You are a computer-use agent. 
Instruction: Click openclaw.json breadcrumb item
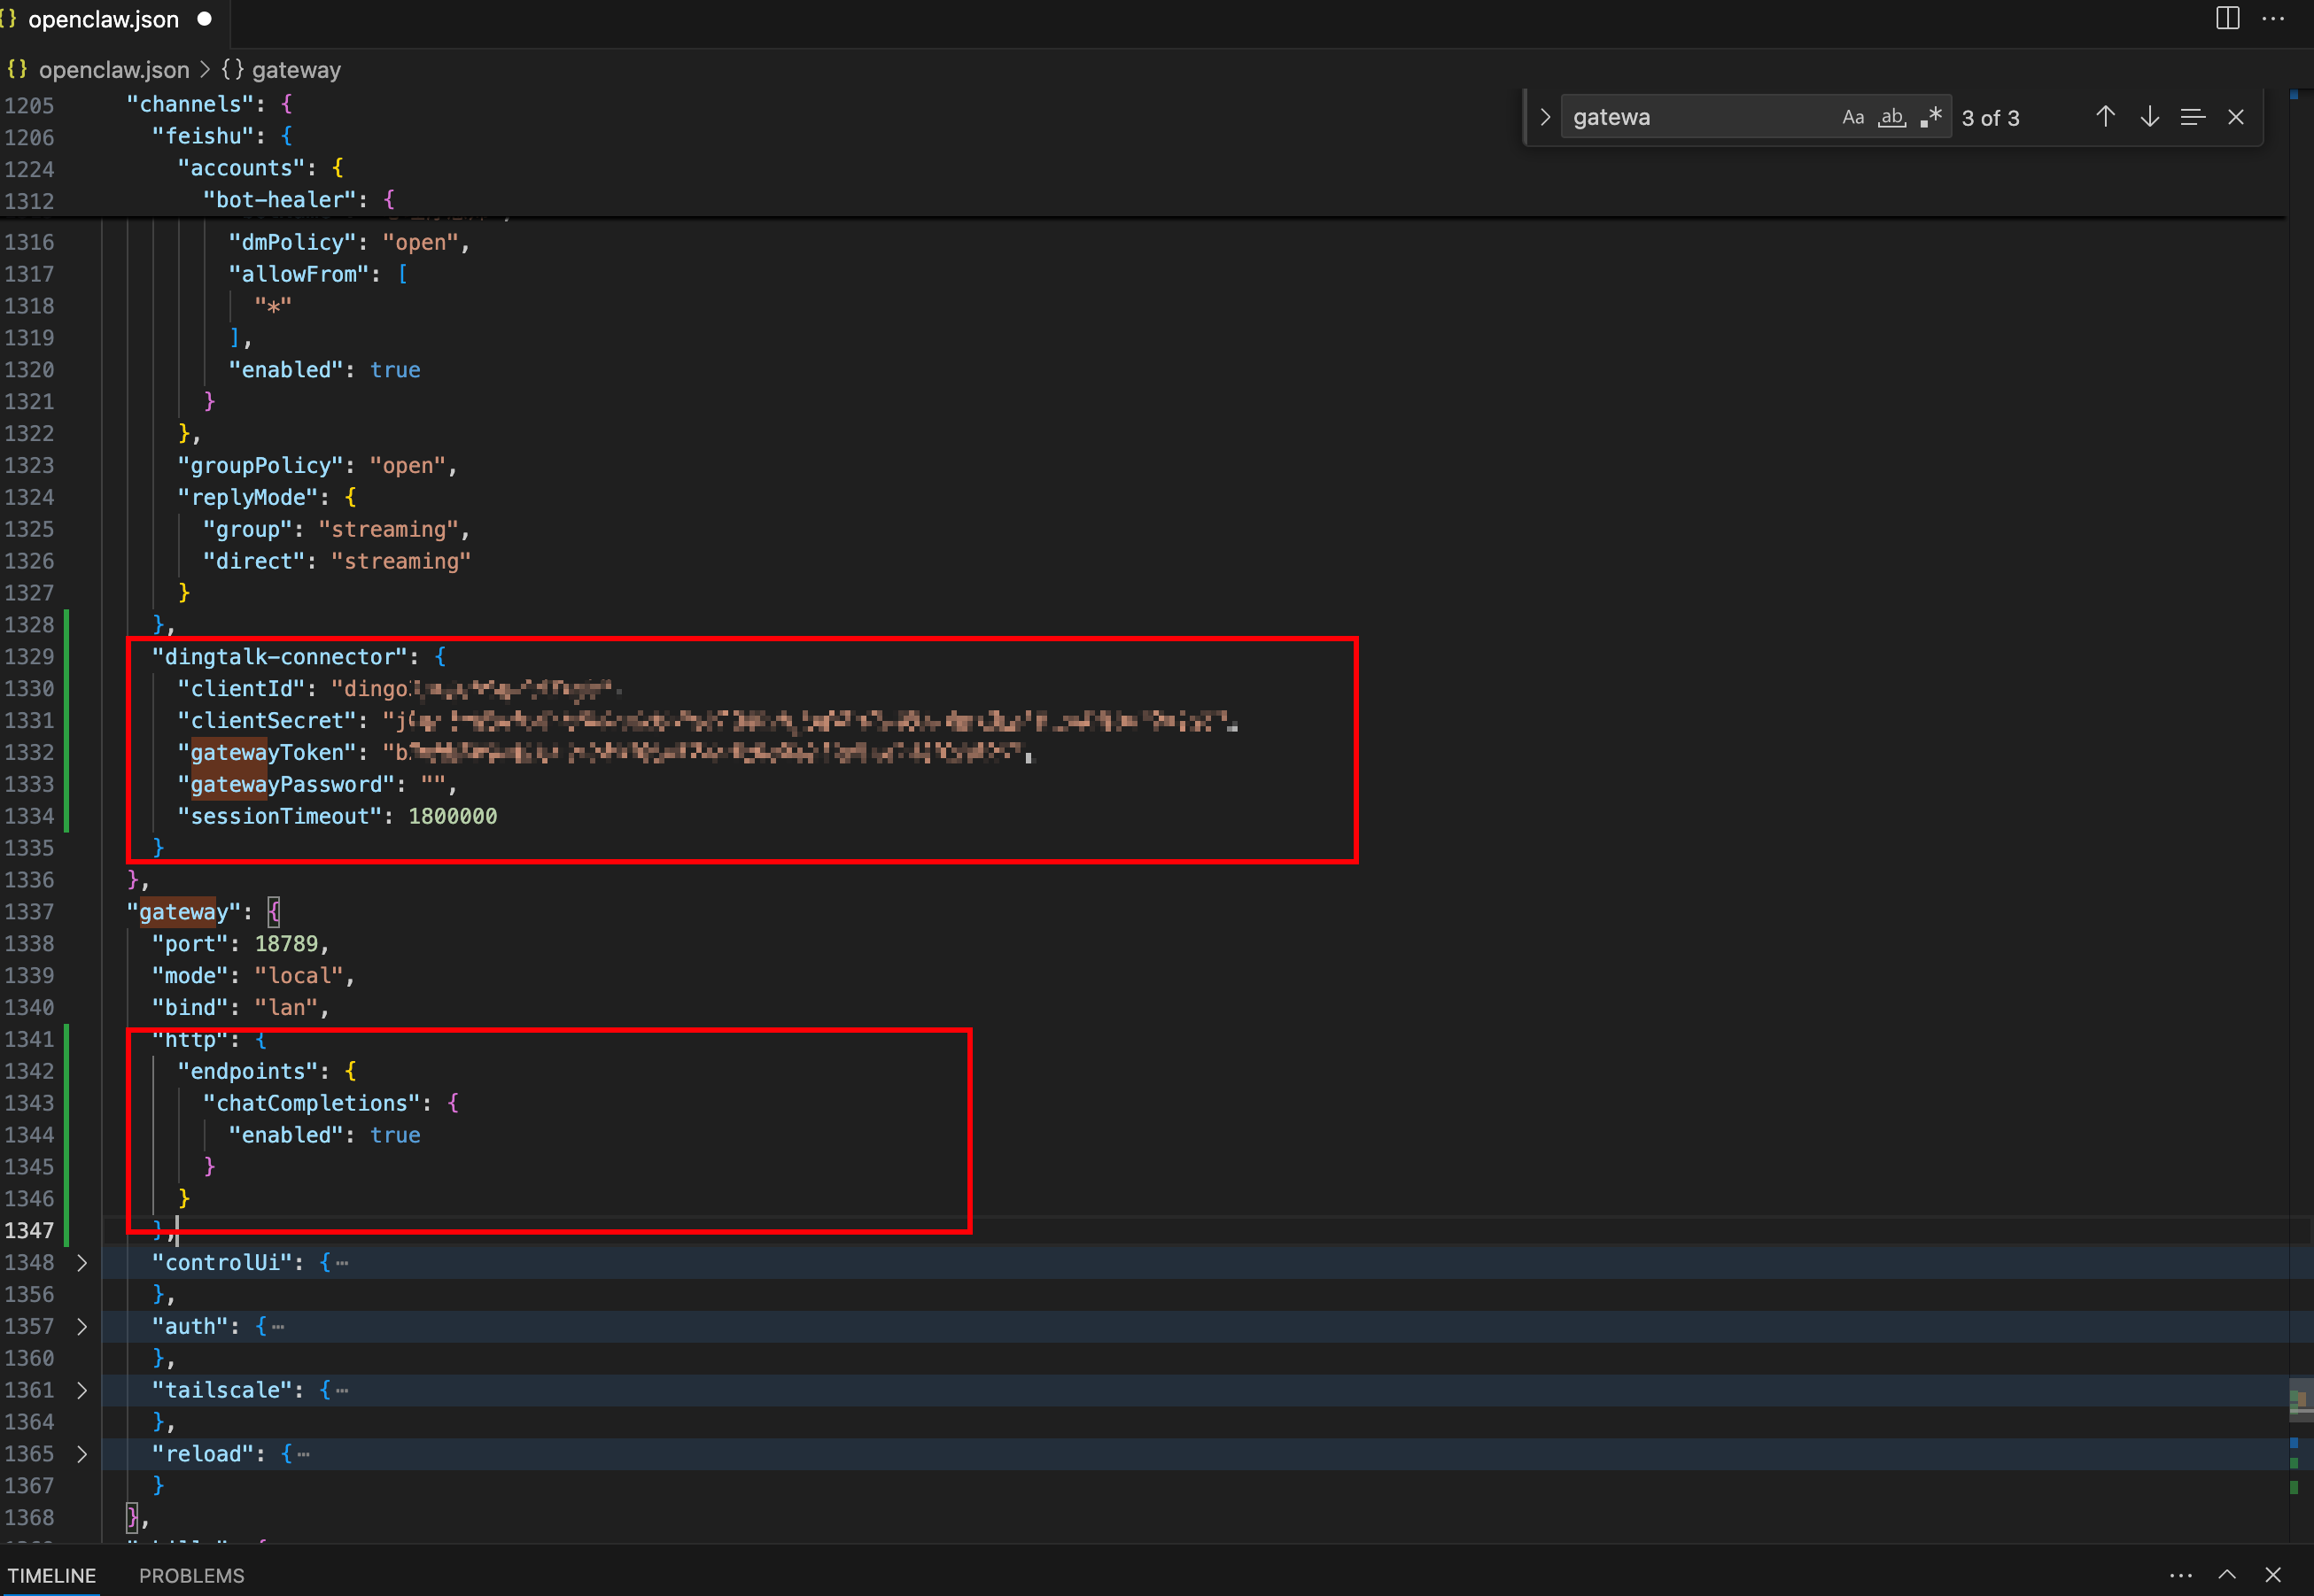point(113,70)
